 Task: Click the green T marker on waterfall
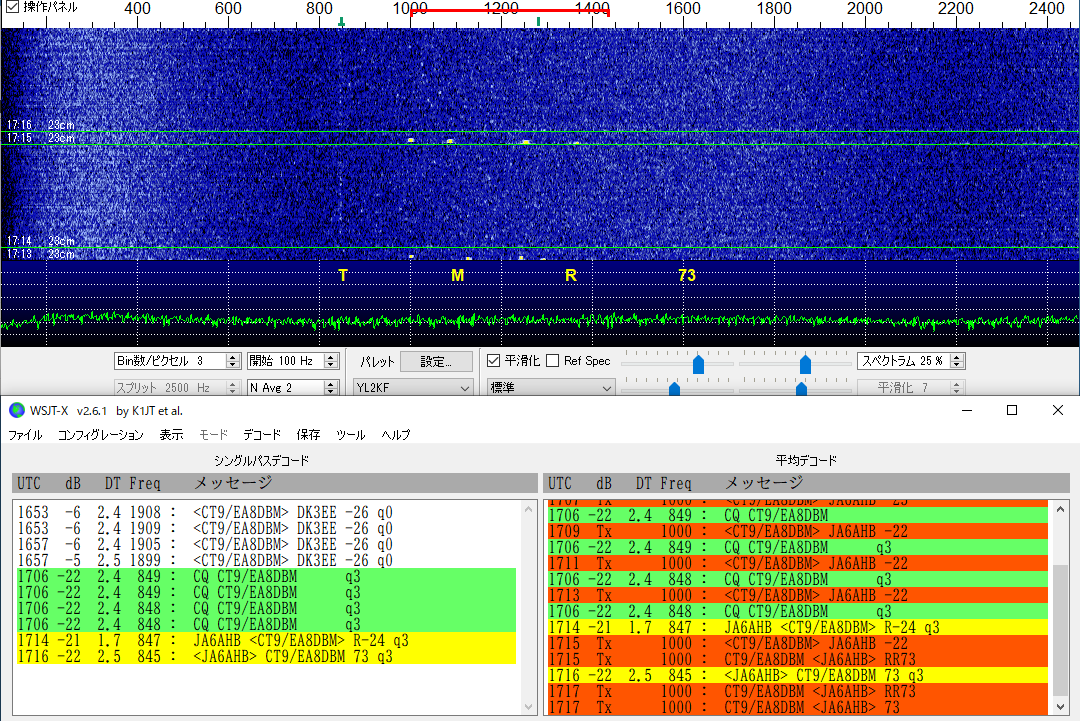pyautogui.click(x=342, y=21)
